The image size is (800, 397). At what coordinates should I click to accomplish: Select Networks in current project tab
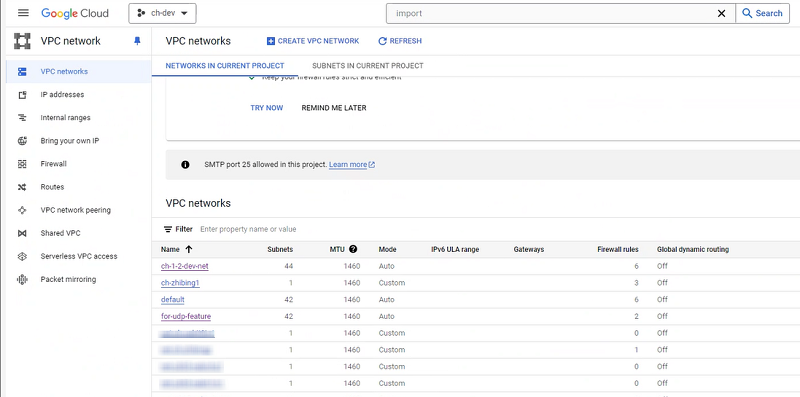point(225,66)
